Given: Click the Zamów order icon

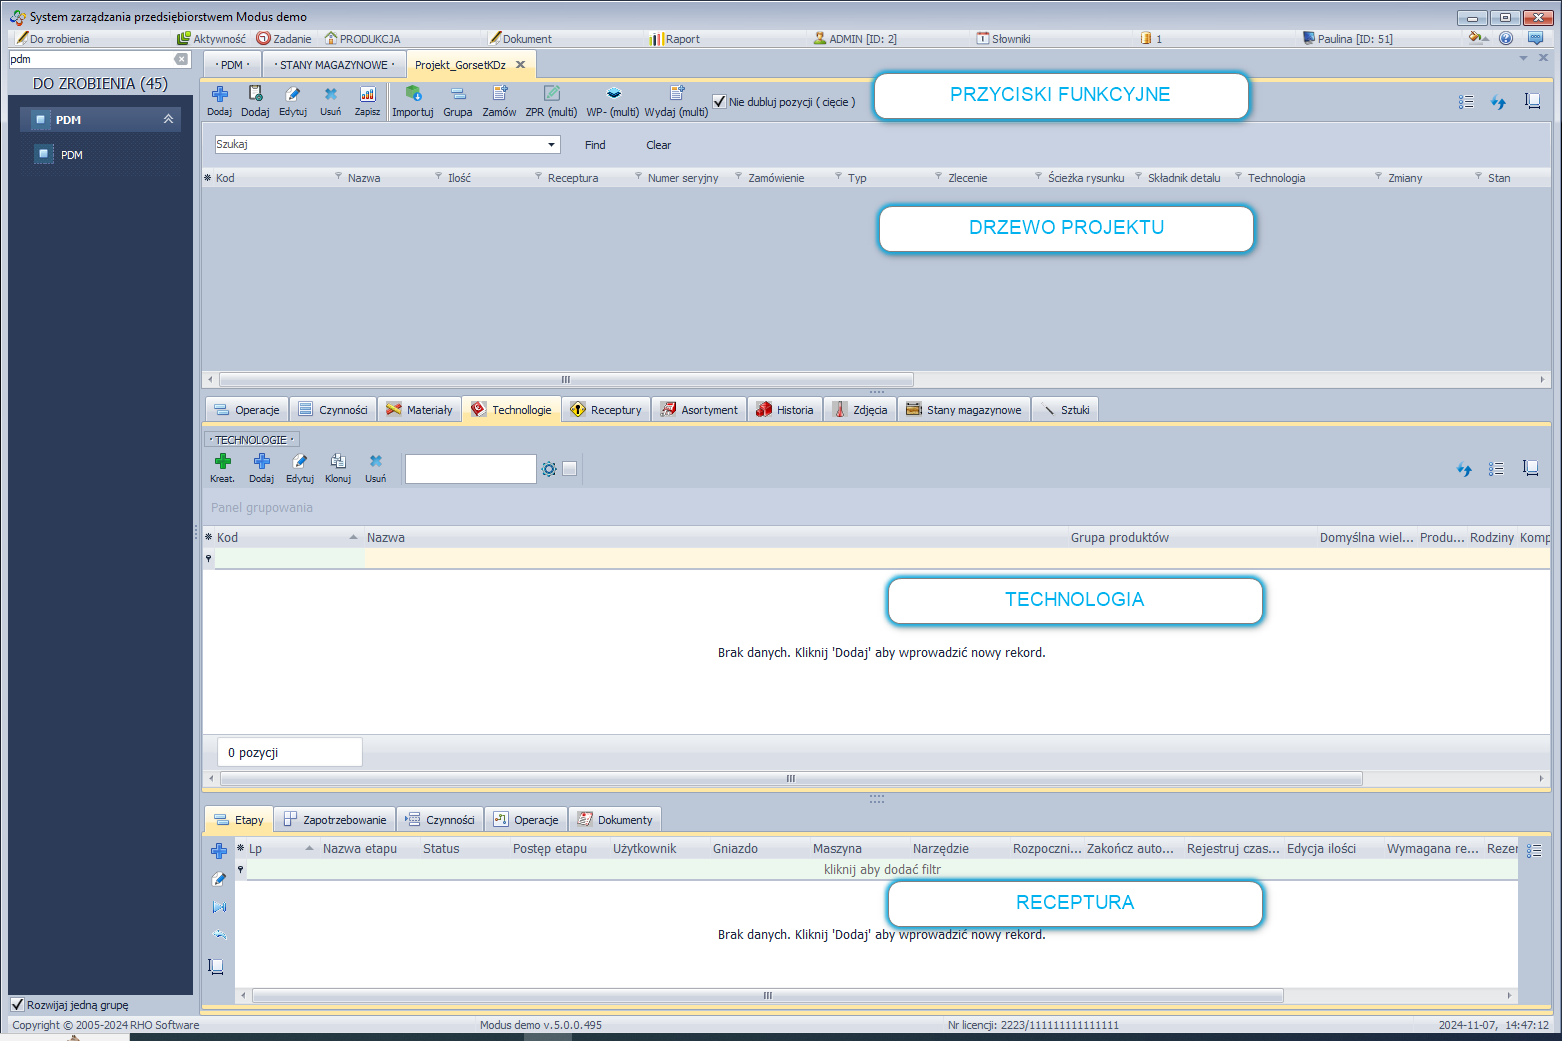Looking at the screenshot, I should 499,94.
